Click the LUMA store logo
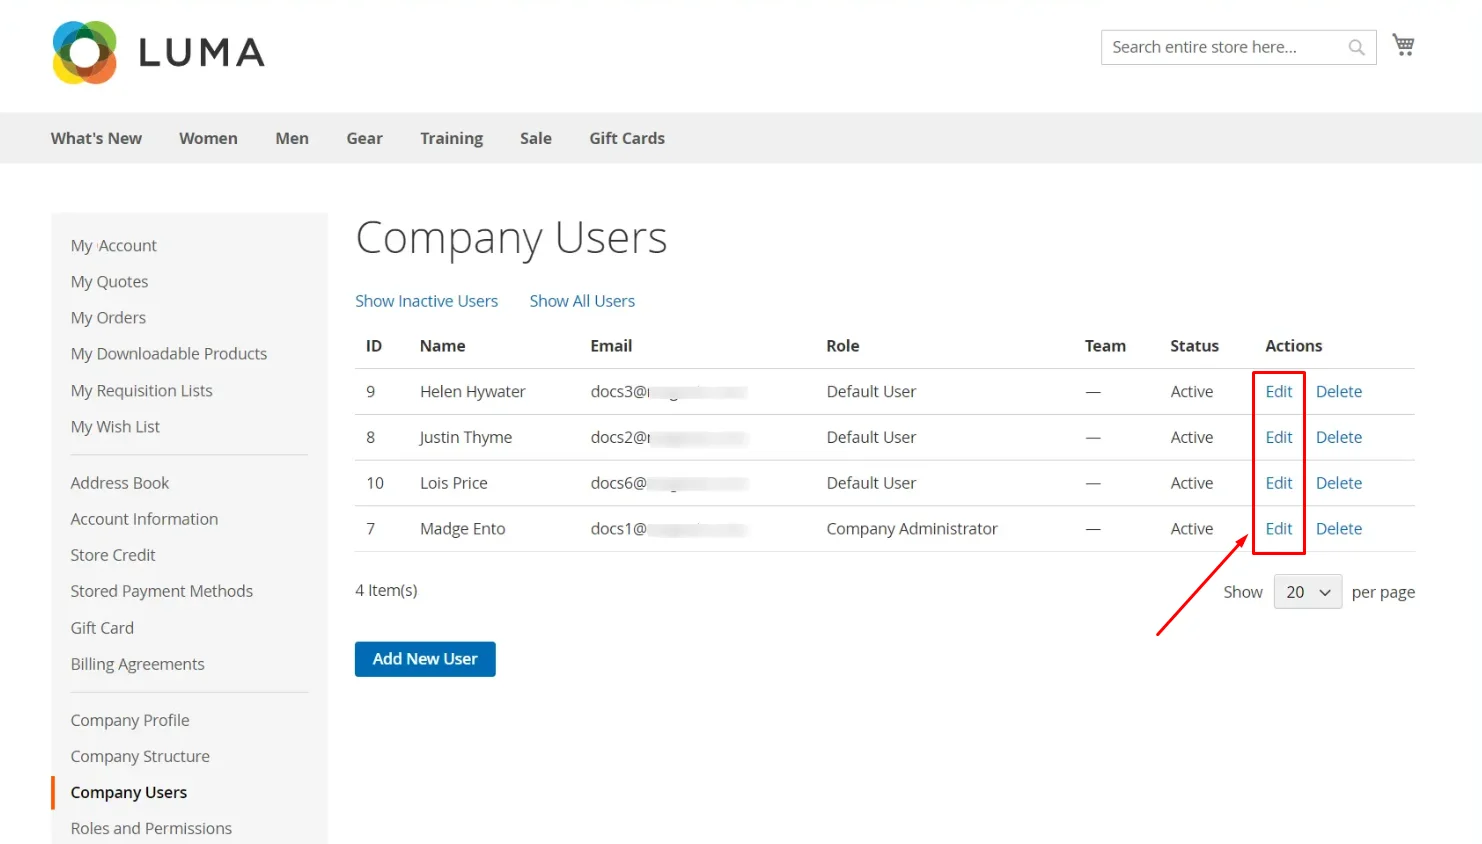Image resolution: width=1482 pixels, height=844 pixels. tap(158, 51)
